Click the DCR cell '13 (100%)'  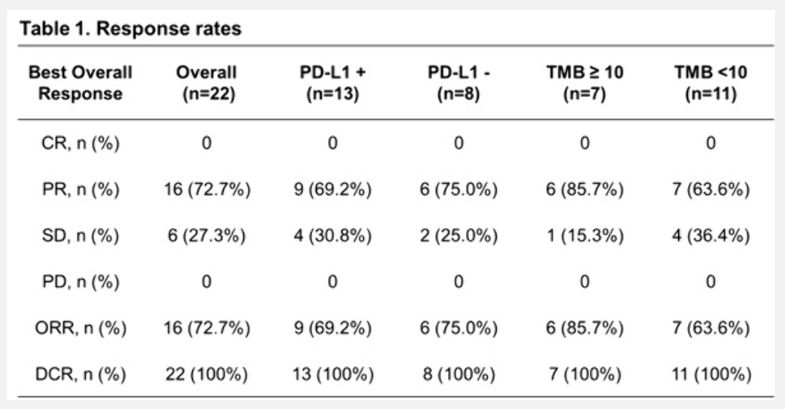(x=332, y=376)
